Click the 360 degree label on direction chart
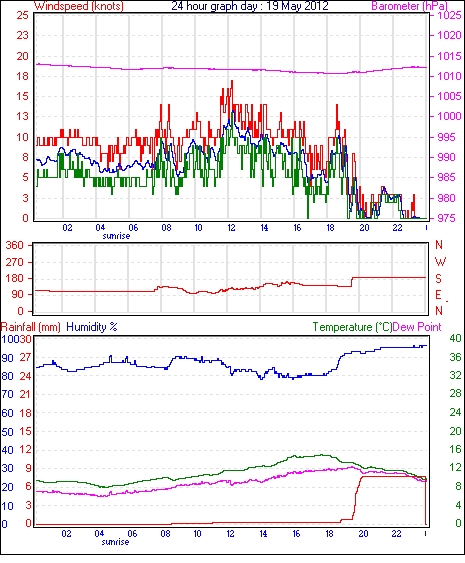The image size is (465, 563). coord(15,246)
